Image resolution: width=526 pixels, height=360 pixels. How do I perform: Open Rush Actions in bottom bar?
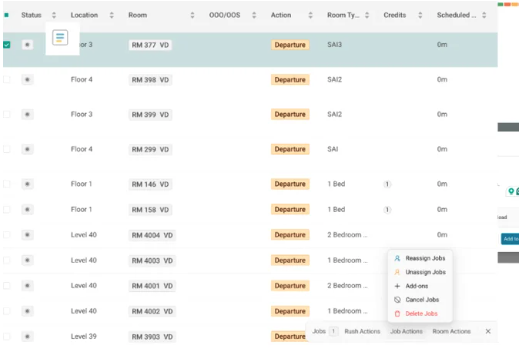pyautogui.click(x=362, y=331)
